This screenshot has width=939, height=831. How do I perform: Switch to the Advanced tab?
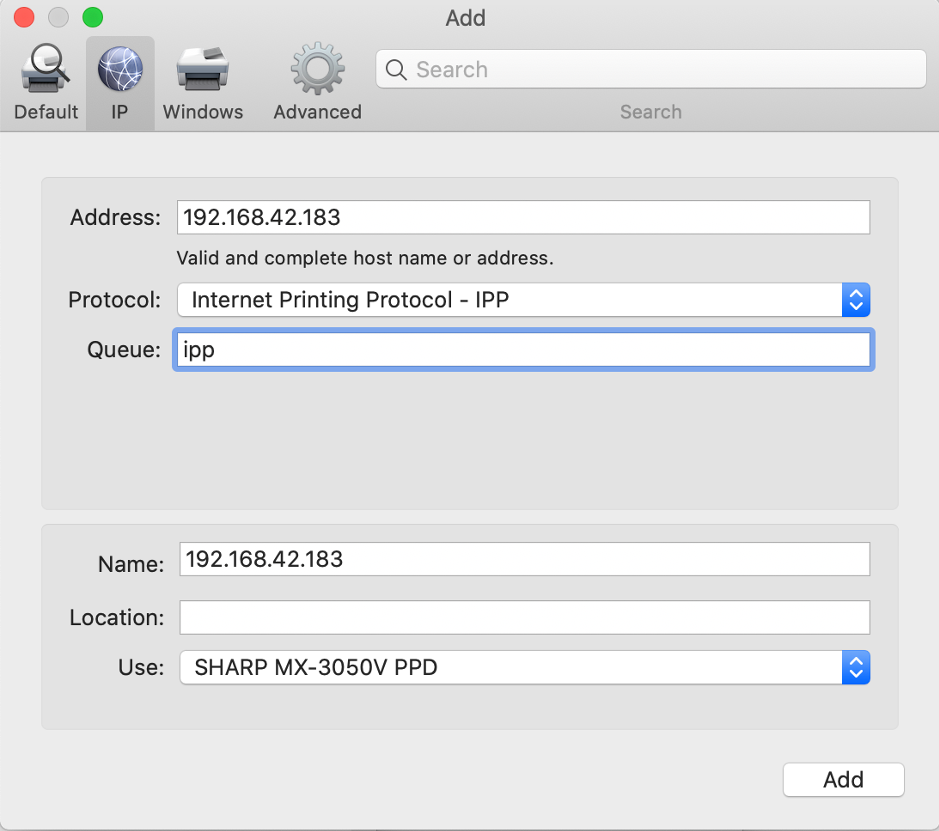(316, 80)
